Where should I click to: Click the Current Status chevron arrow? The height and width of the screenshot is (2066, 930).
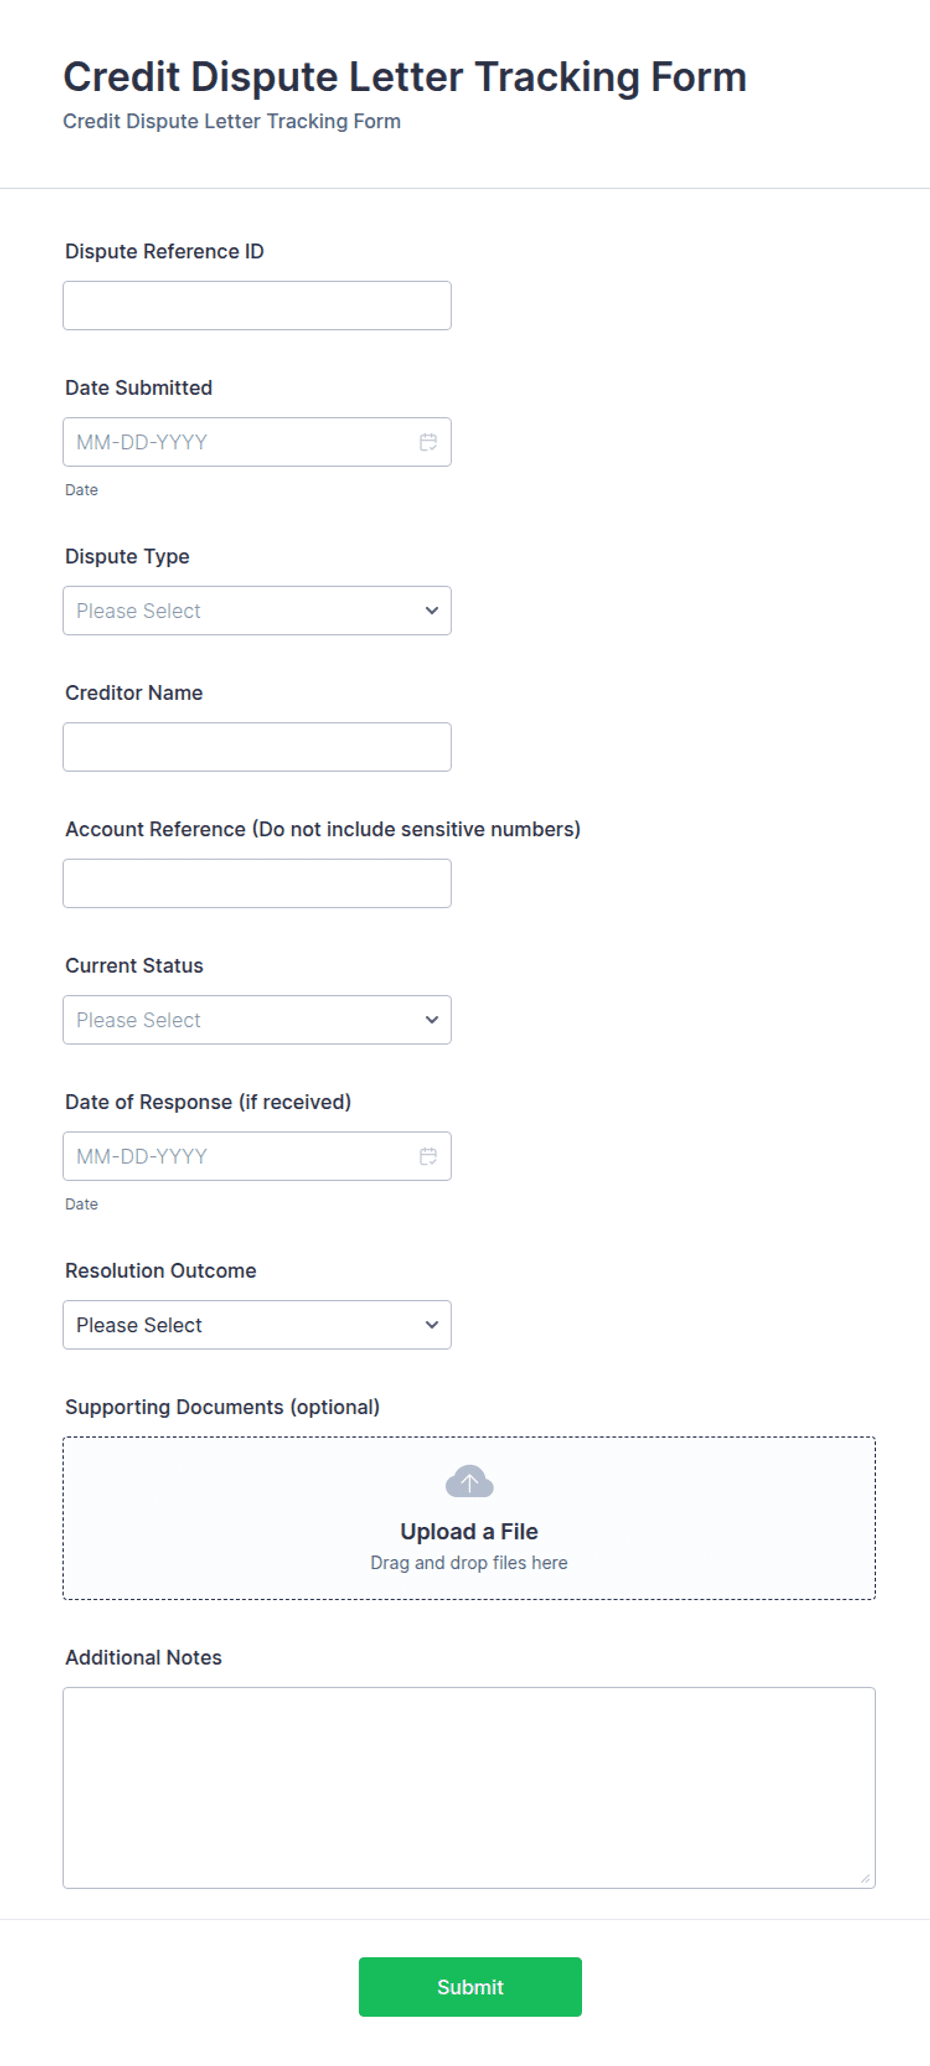pyautogui.click(x=432, y=1020)
